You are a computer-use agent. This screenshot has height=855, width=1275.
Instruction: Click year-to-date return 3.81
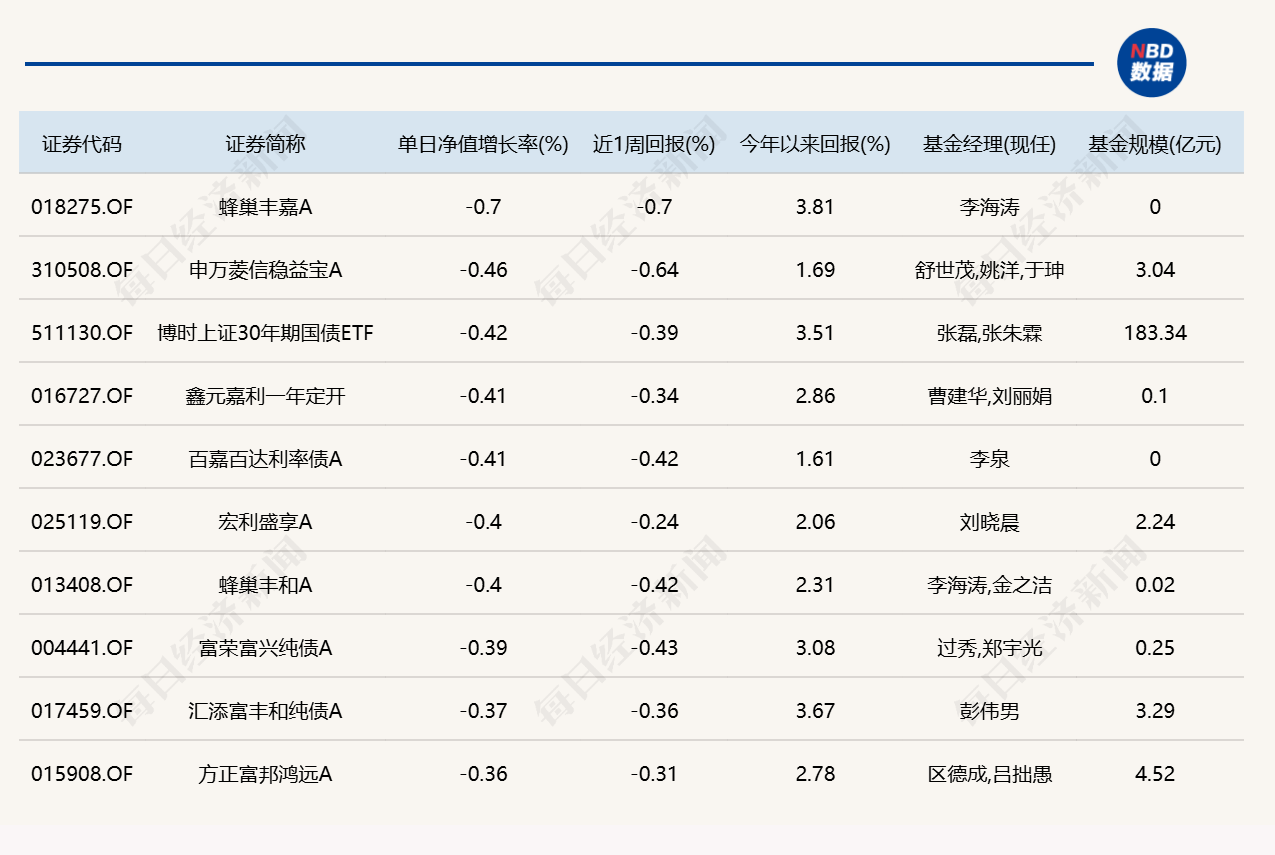[x=815, y=208]
